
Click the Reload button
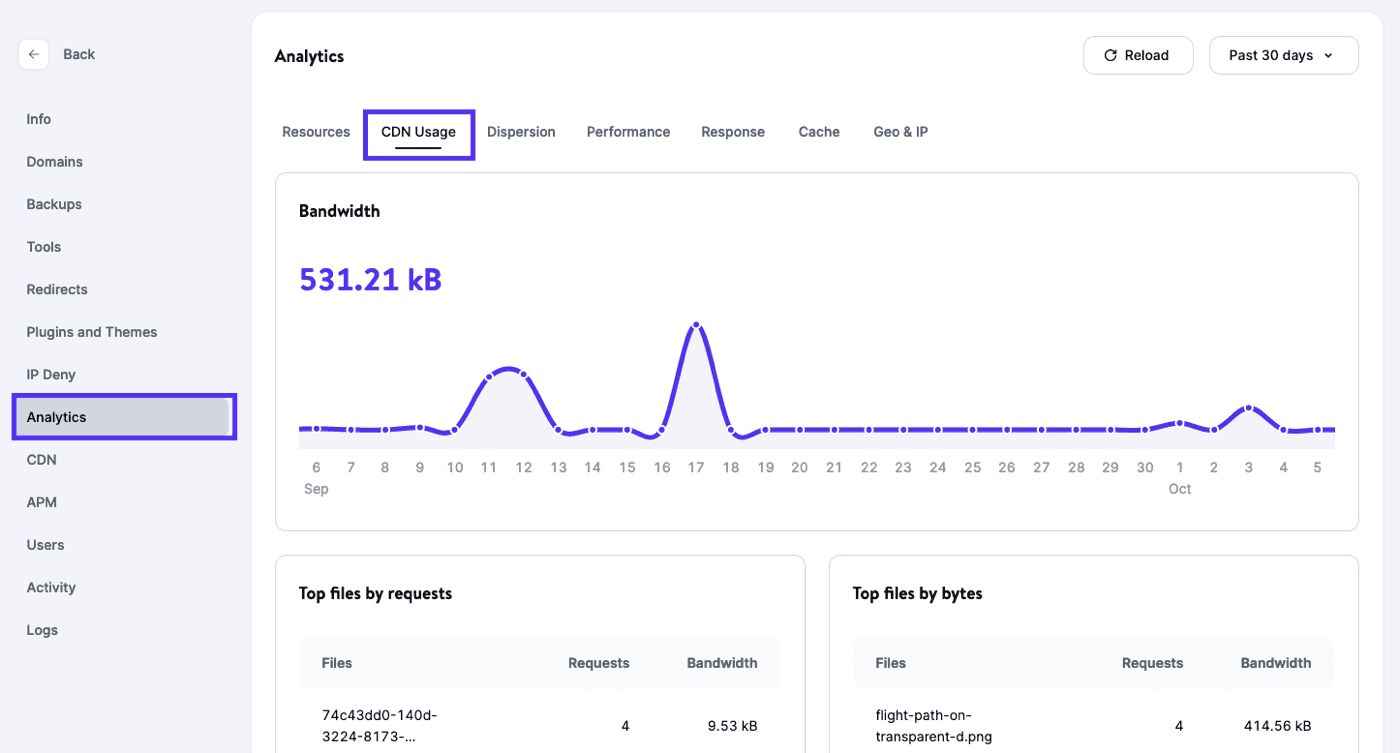1138,55
